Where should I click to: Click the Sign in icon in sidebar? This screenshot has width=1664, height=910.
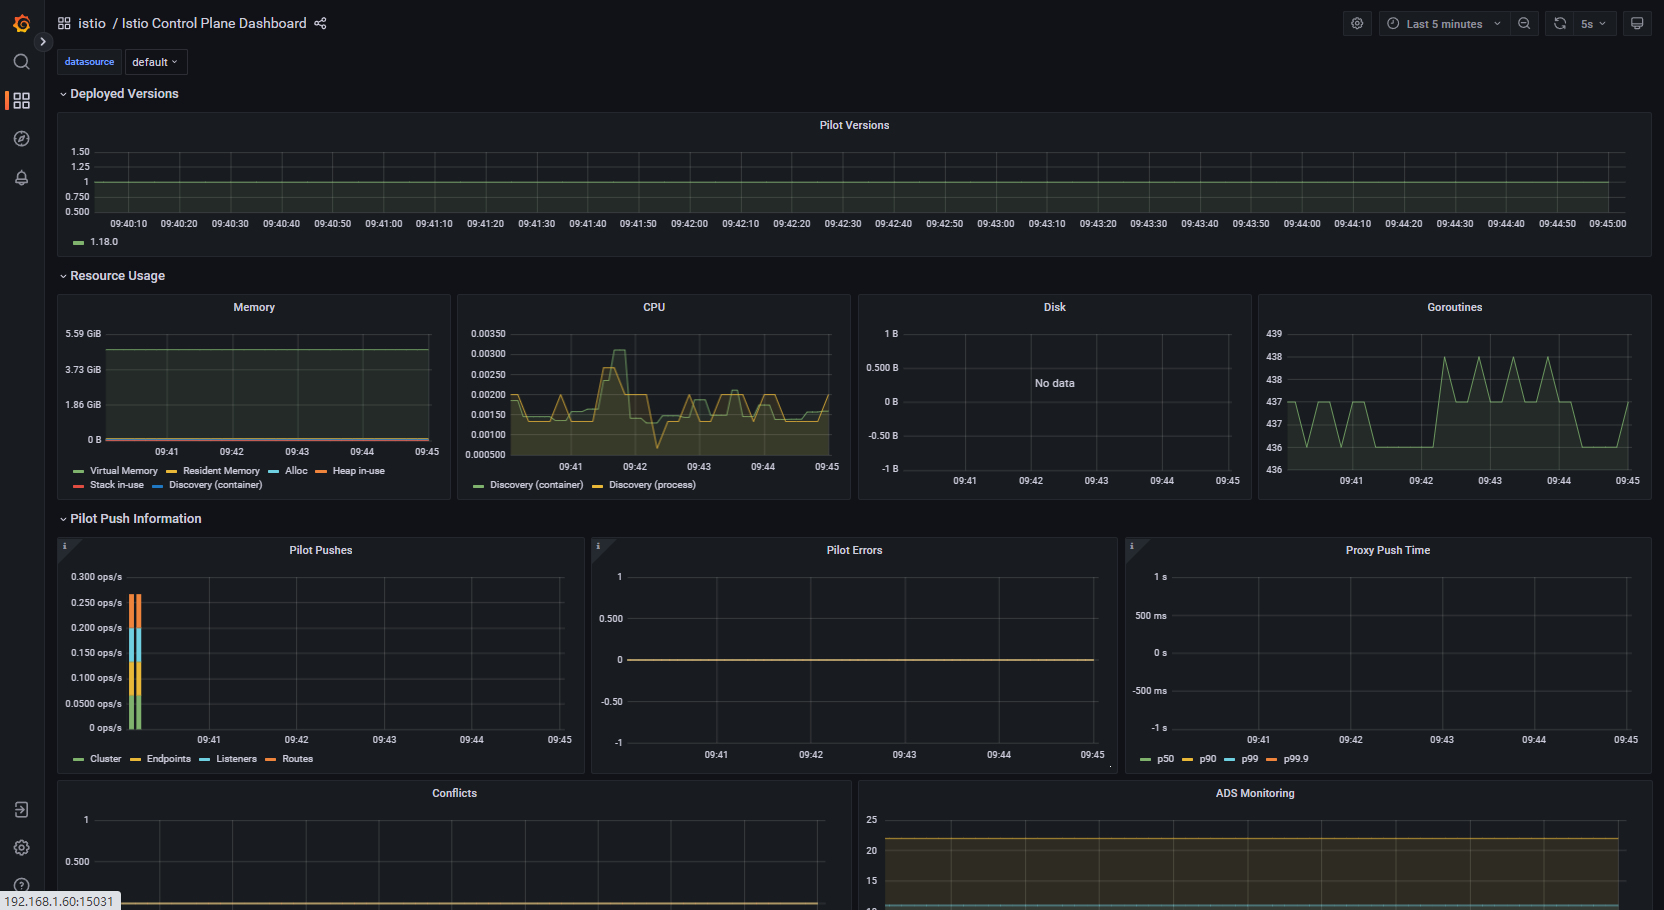coord(21,810)
